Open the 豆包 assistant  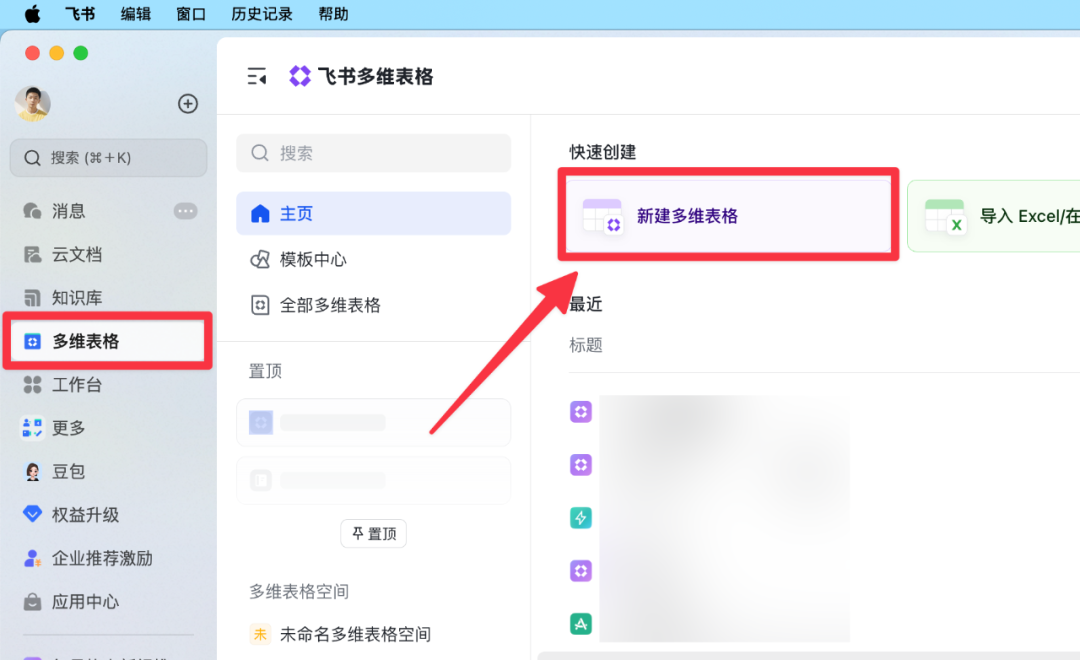(x=69, y=471)
